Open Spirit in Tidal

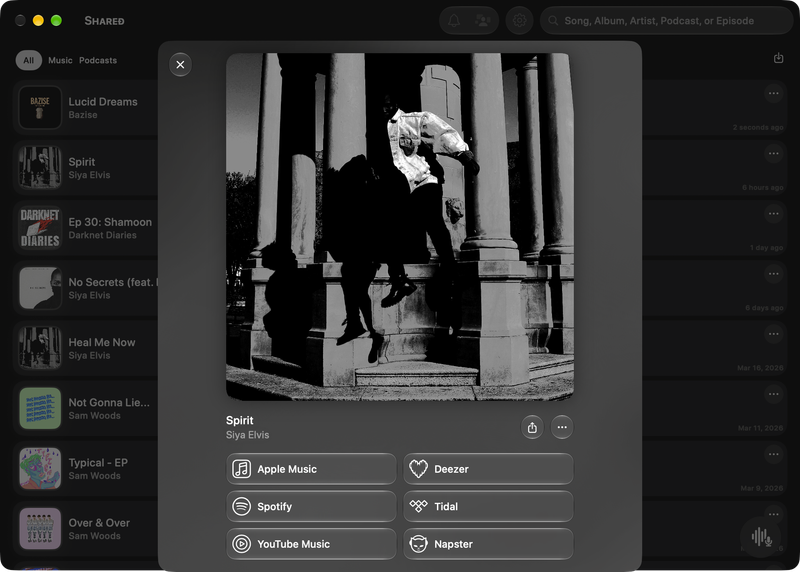pos(488,506)
